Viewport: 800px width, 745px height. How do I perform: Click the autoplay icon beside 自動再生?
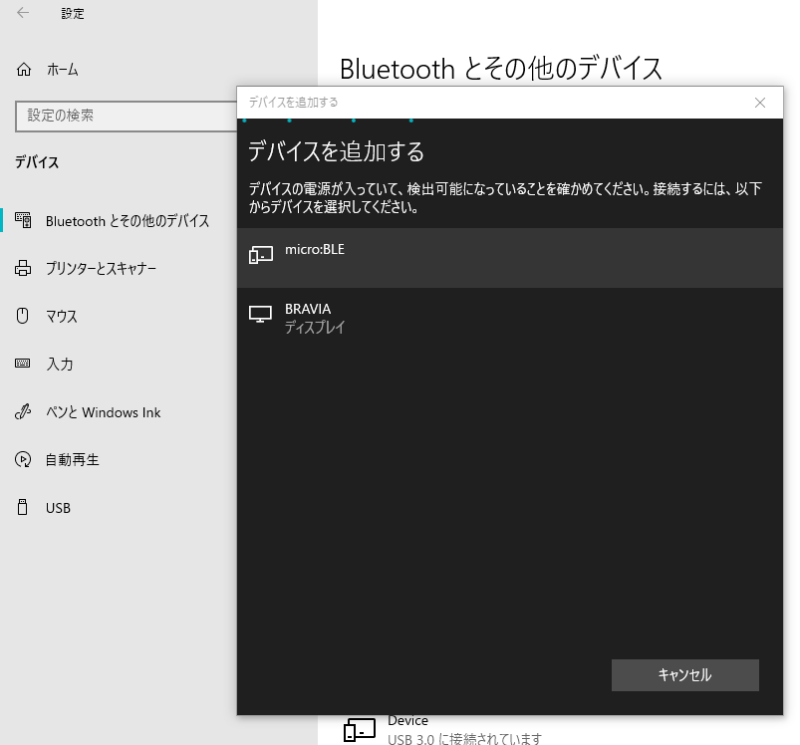(x=23, y=461)
